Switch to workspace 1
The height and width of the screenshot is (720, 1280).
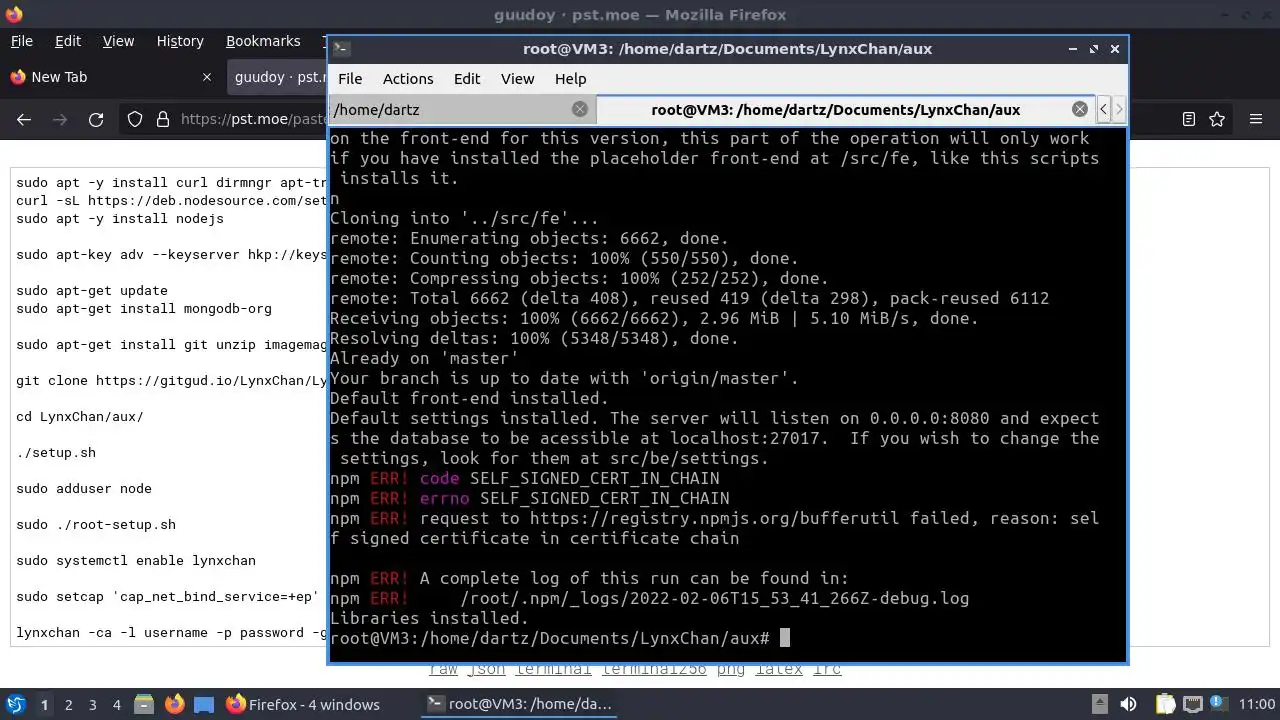(x=44, y=705)
